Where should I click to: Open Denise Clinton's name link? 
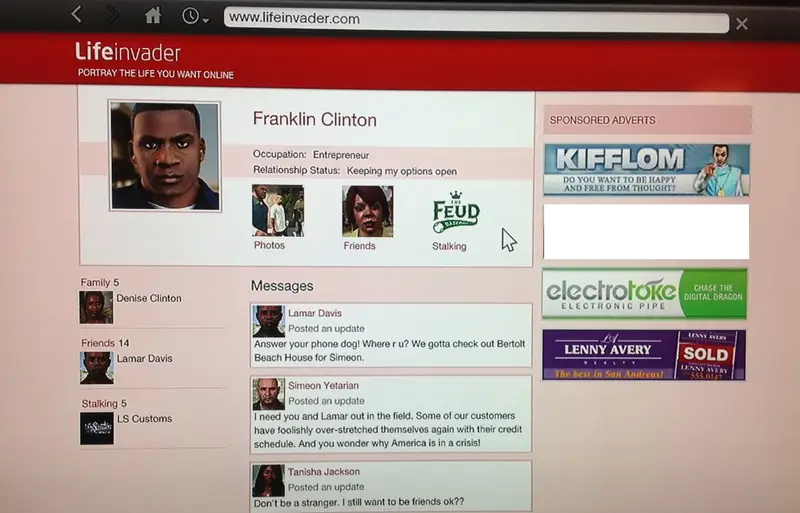pyautogui.click(x=148, y=298)
